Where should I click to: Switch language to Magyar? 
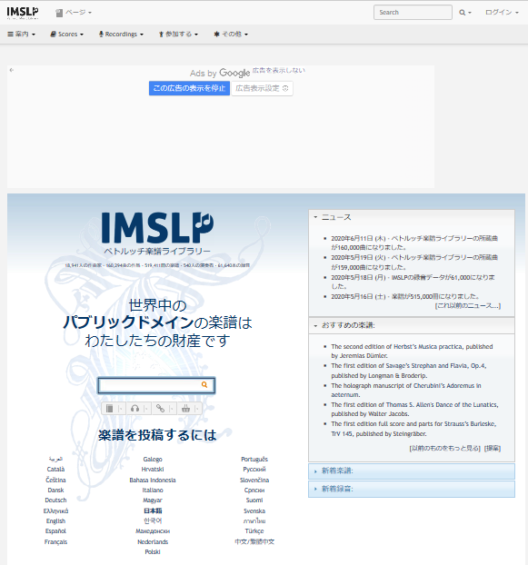152,500
